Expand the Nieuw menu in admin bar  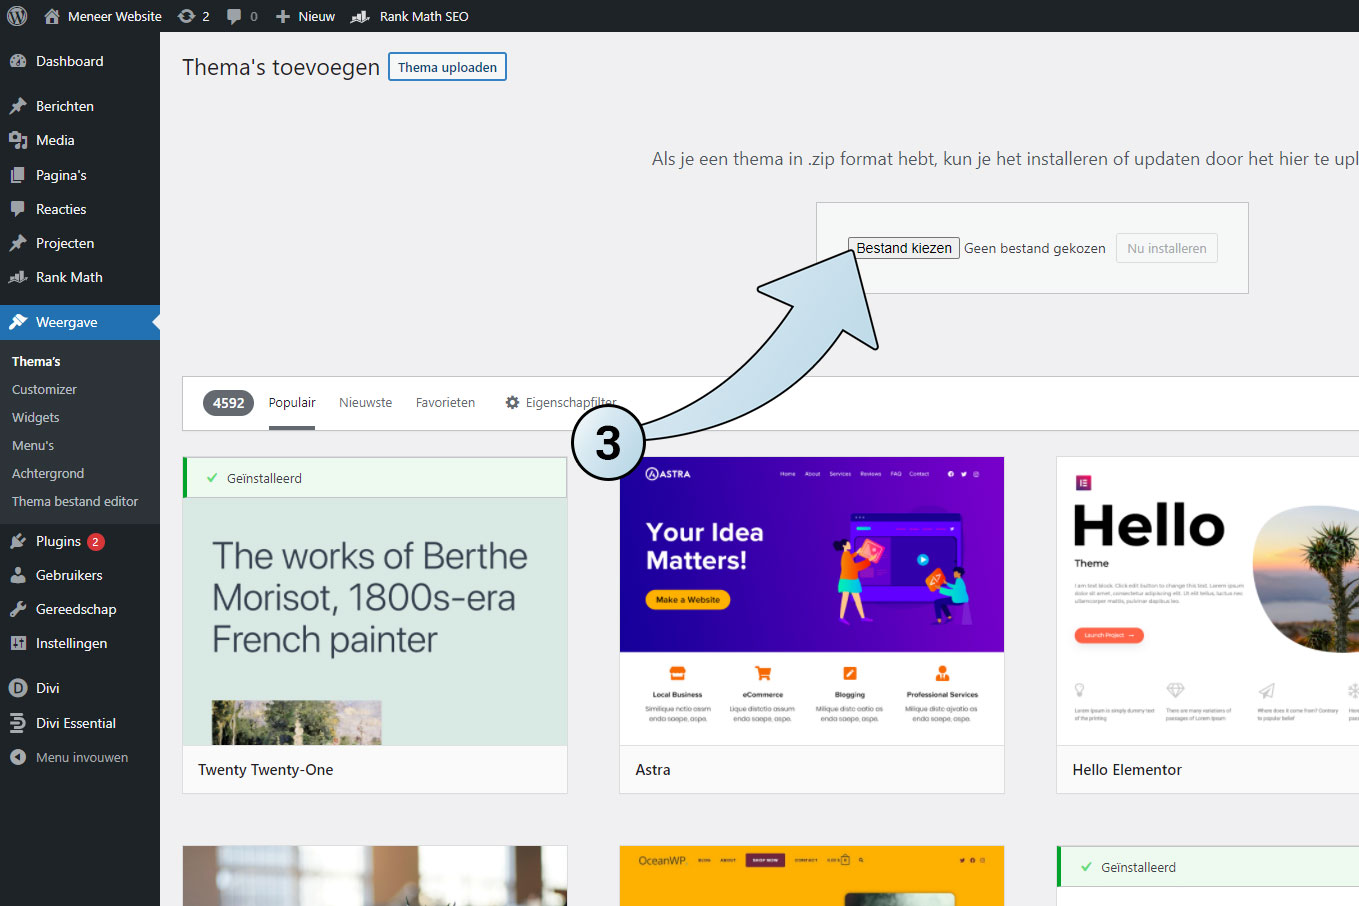point(306,16)
